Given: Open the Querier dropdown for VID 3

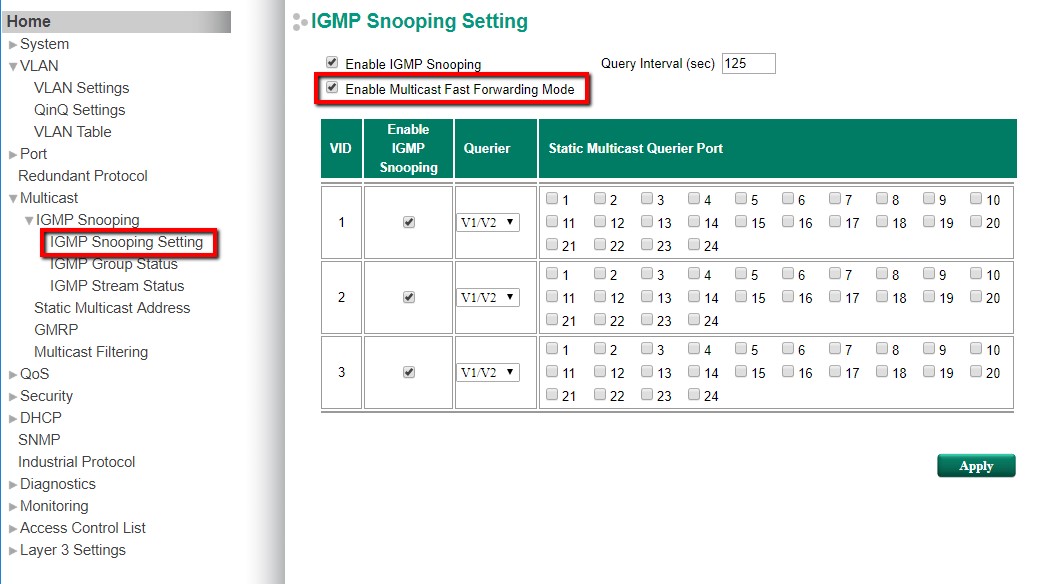Looking at the screenshot, I should tap(488, 372).
